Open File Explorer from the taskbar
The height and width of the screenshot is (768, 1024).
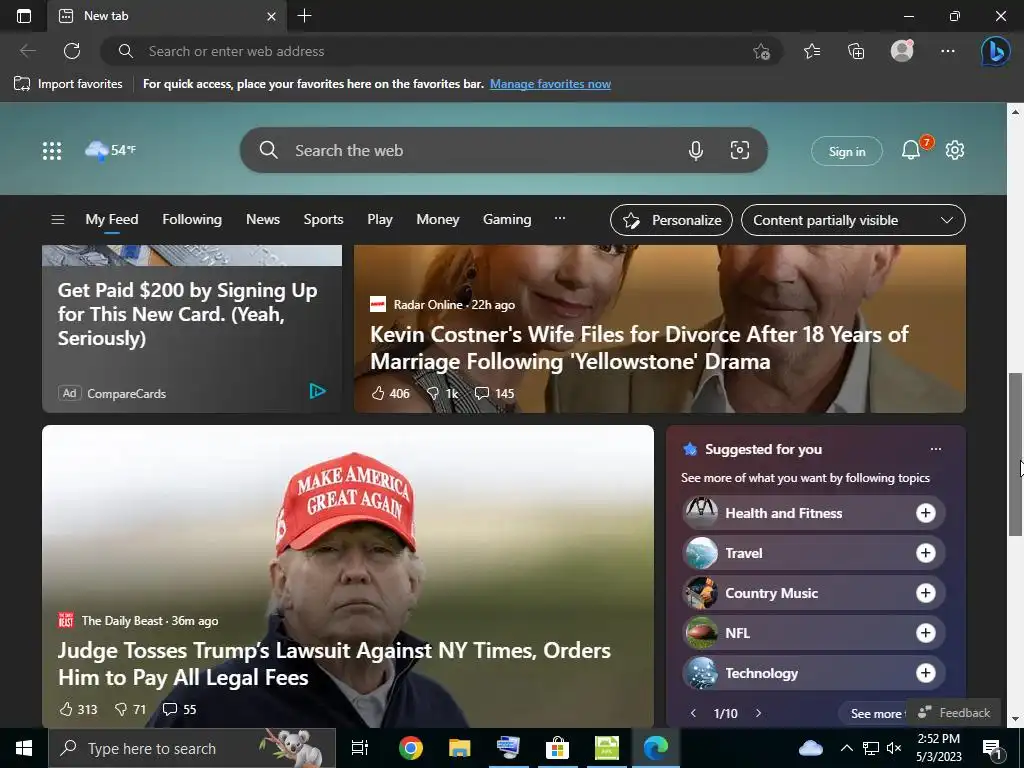(459, 748)
